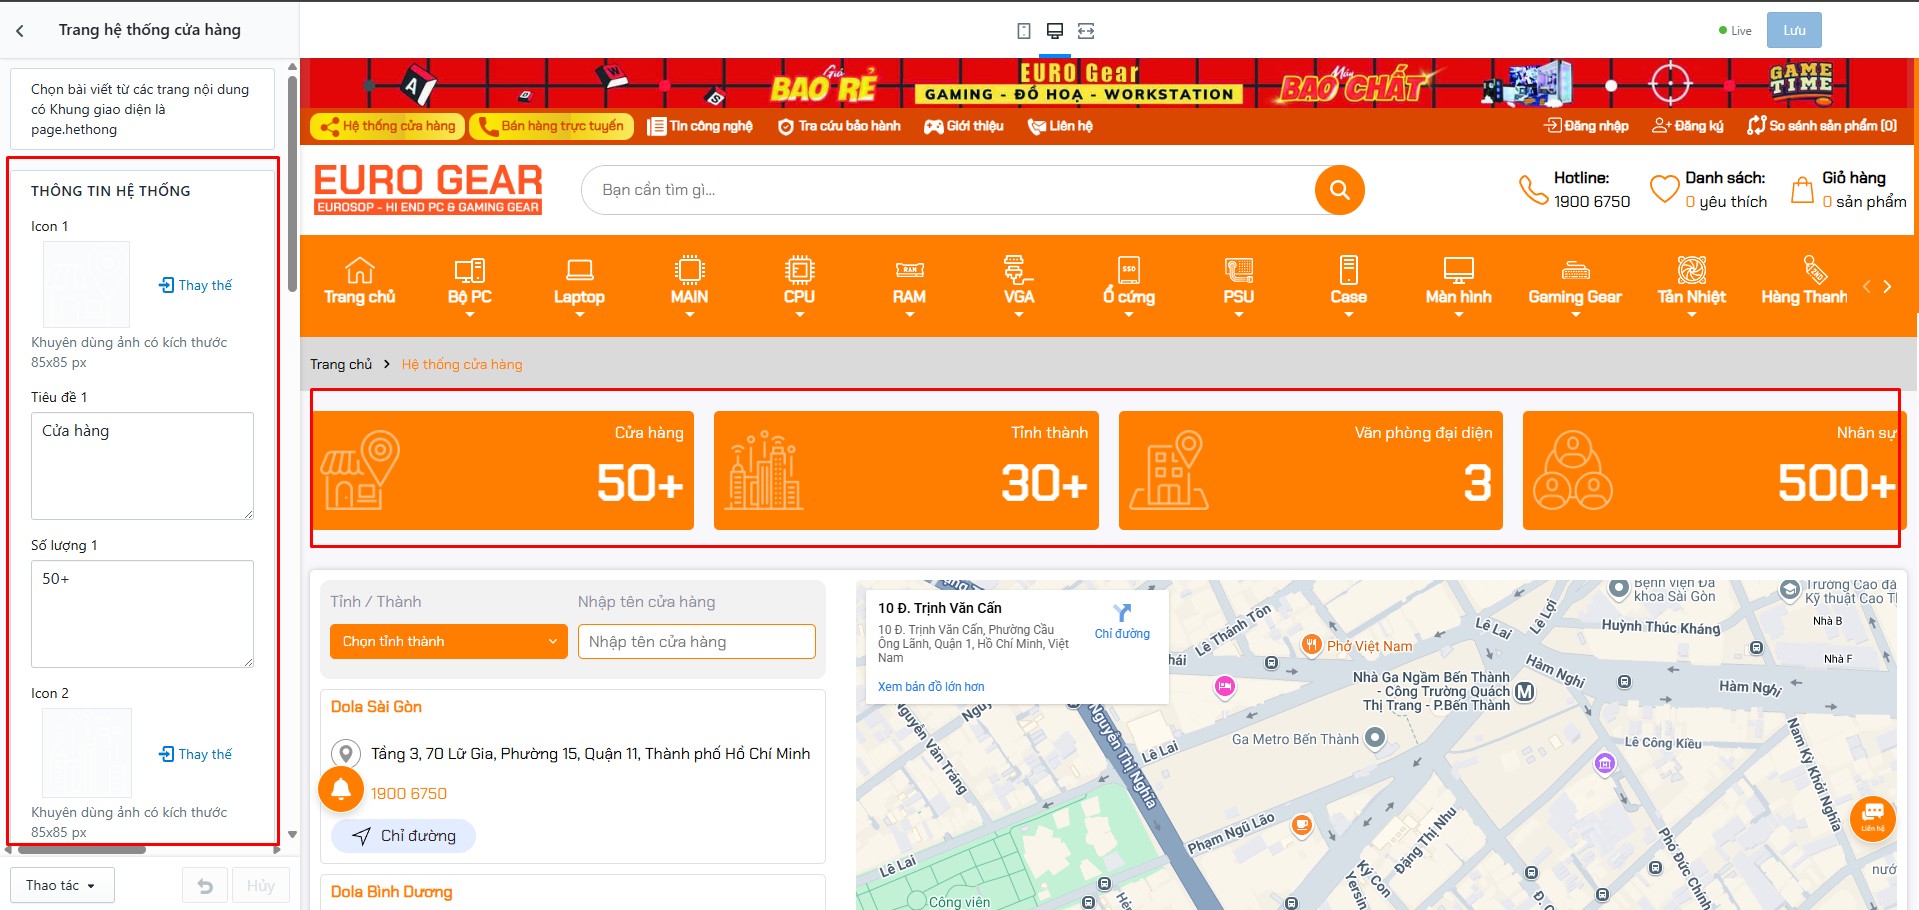Image resolution: width=1919 pixels, height=910 pixels.
Task: Click the location pin beside Dola Sài Gòn address
Action: point(346,754)
